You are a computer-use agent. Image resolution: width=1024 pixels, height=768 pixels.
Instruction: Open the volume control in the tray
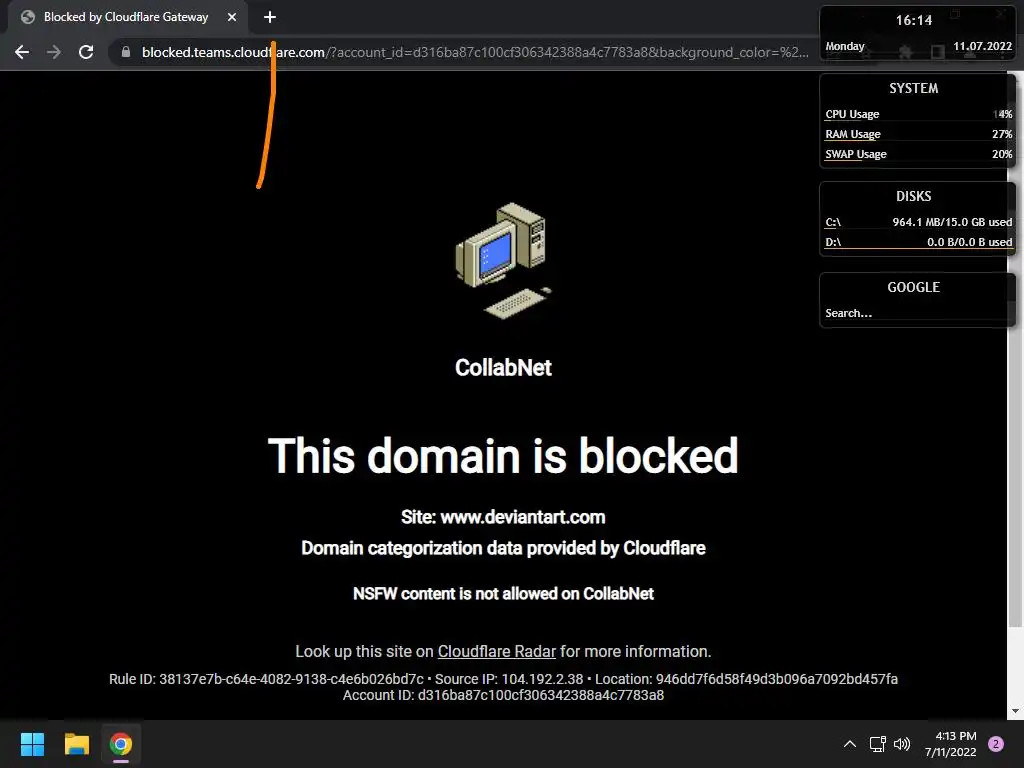(902, 744)
